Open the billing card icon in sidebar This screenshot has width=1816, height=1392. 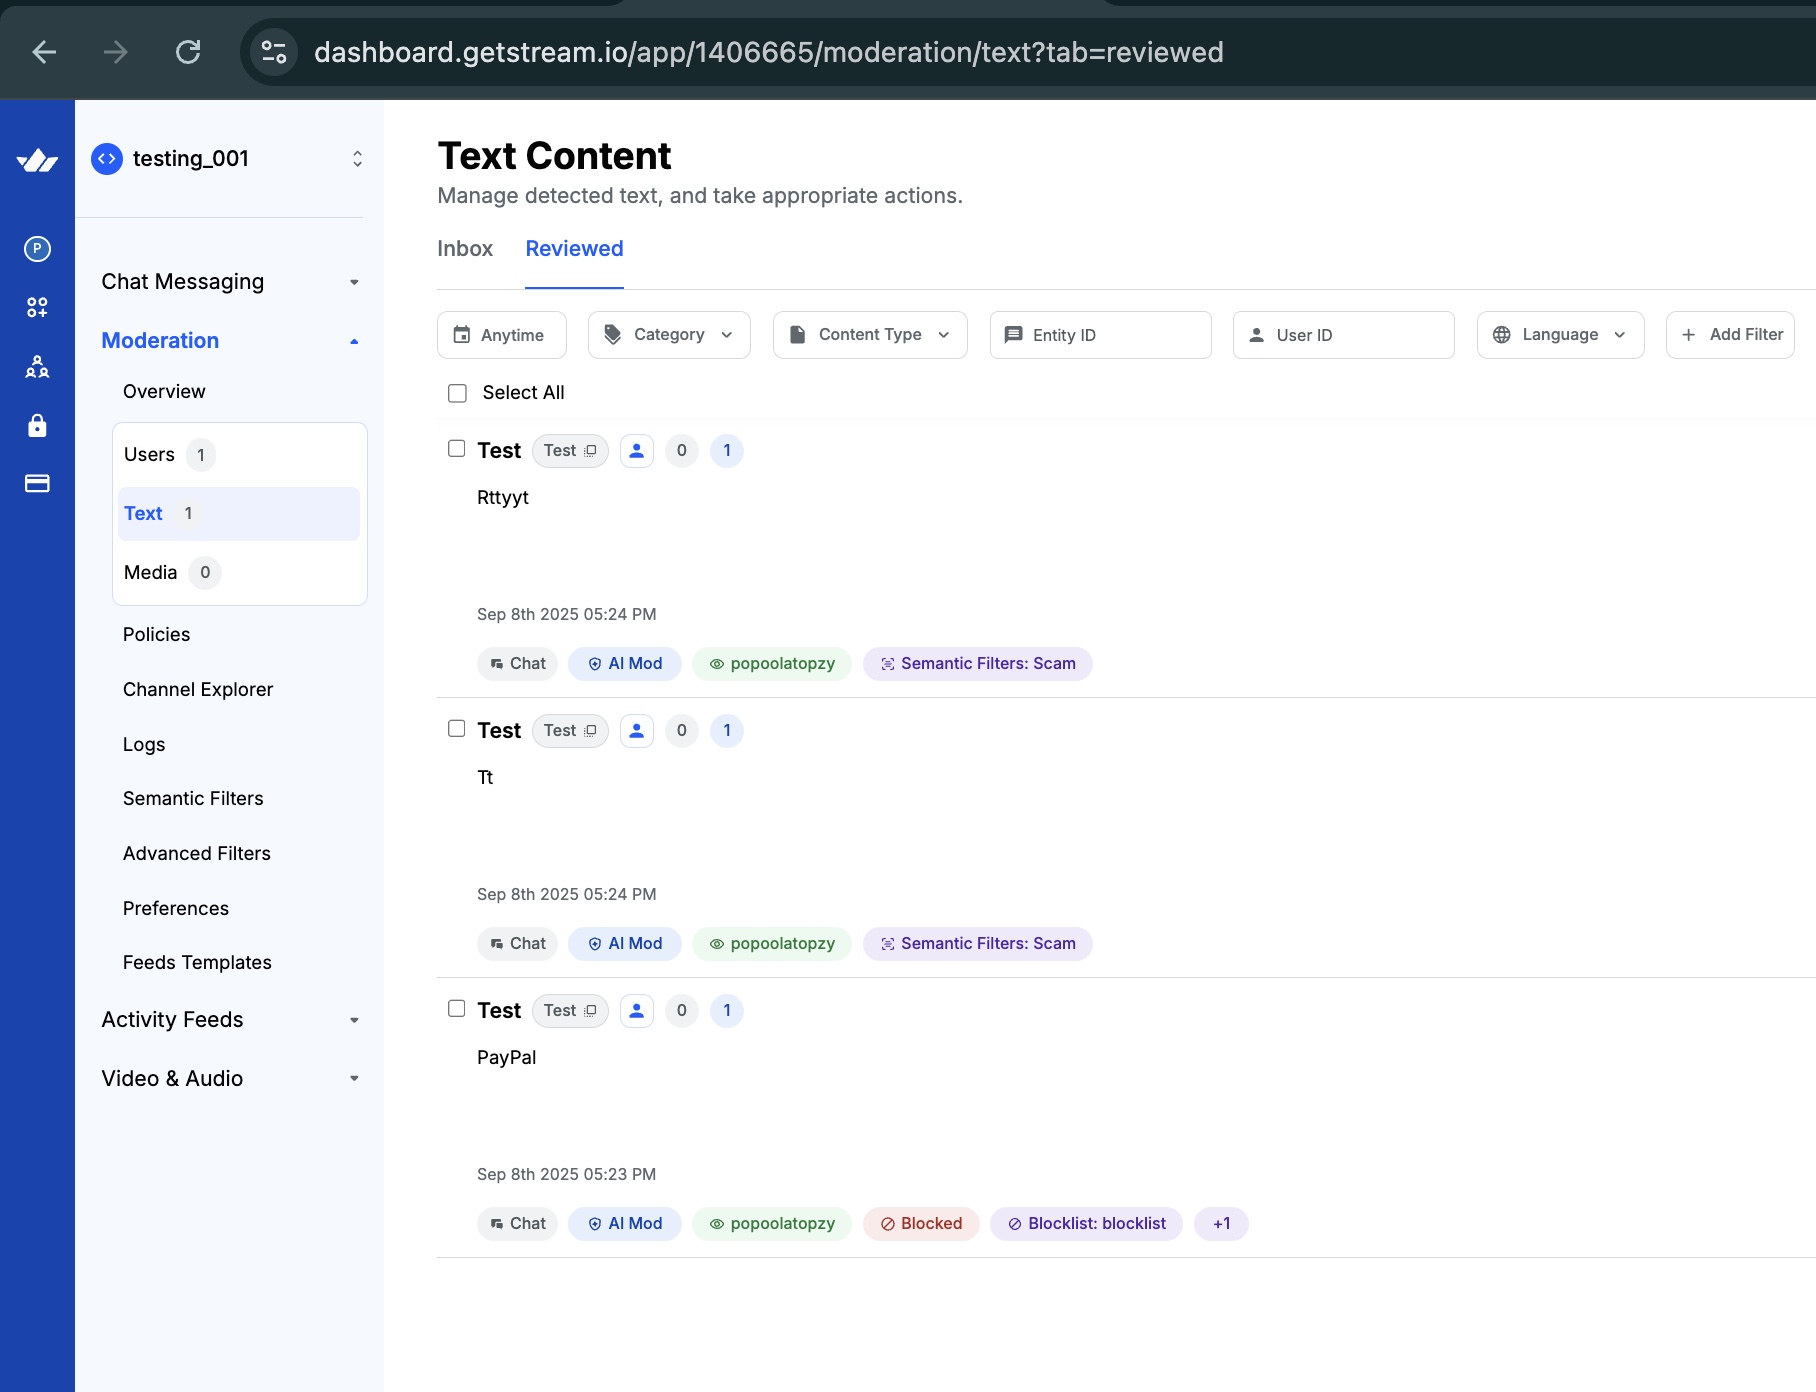tap(37, 484)
